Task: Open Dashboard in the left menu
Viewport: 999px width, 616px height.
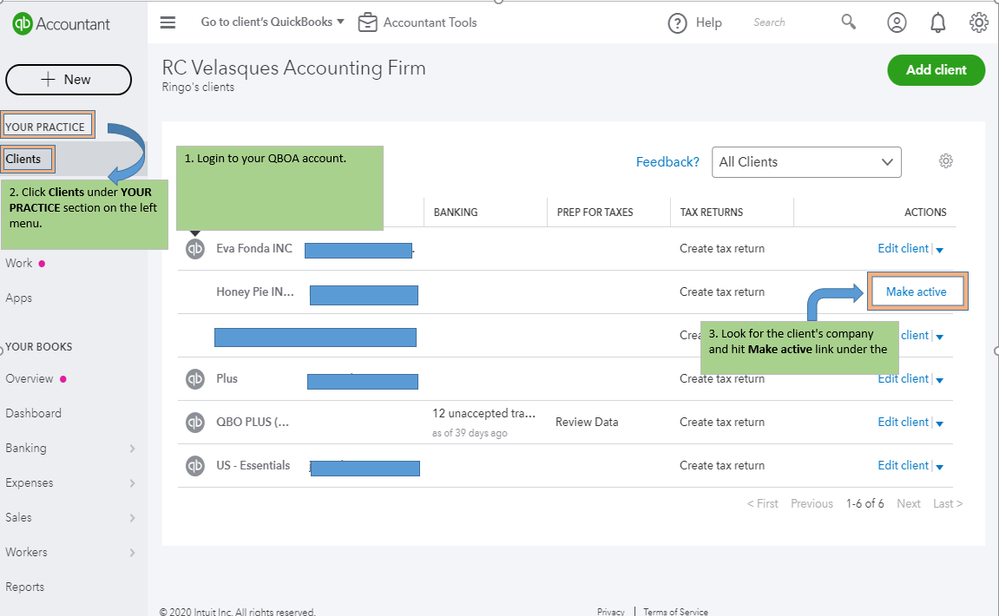Action: (x=33, y=413)
